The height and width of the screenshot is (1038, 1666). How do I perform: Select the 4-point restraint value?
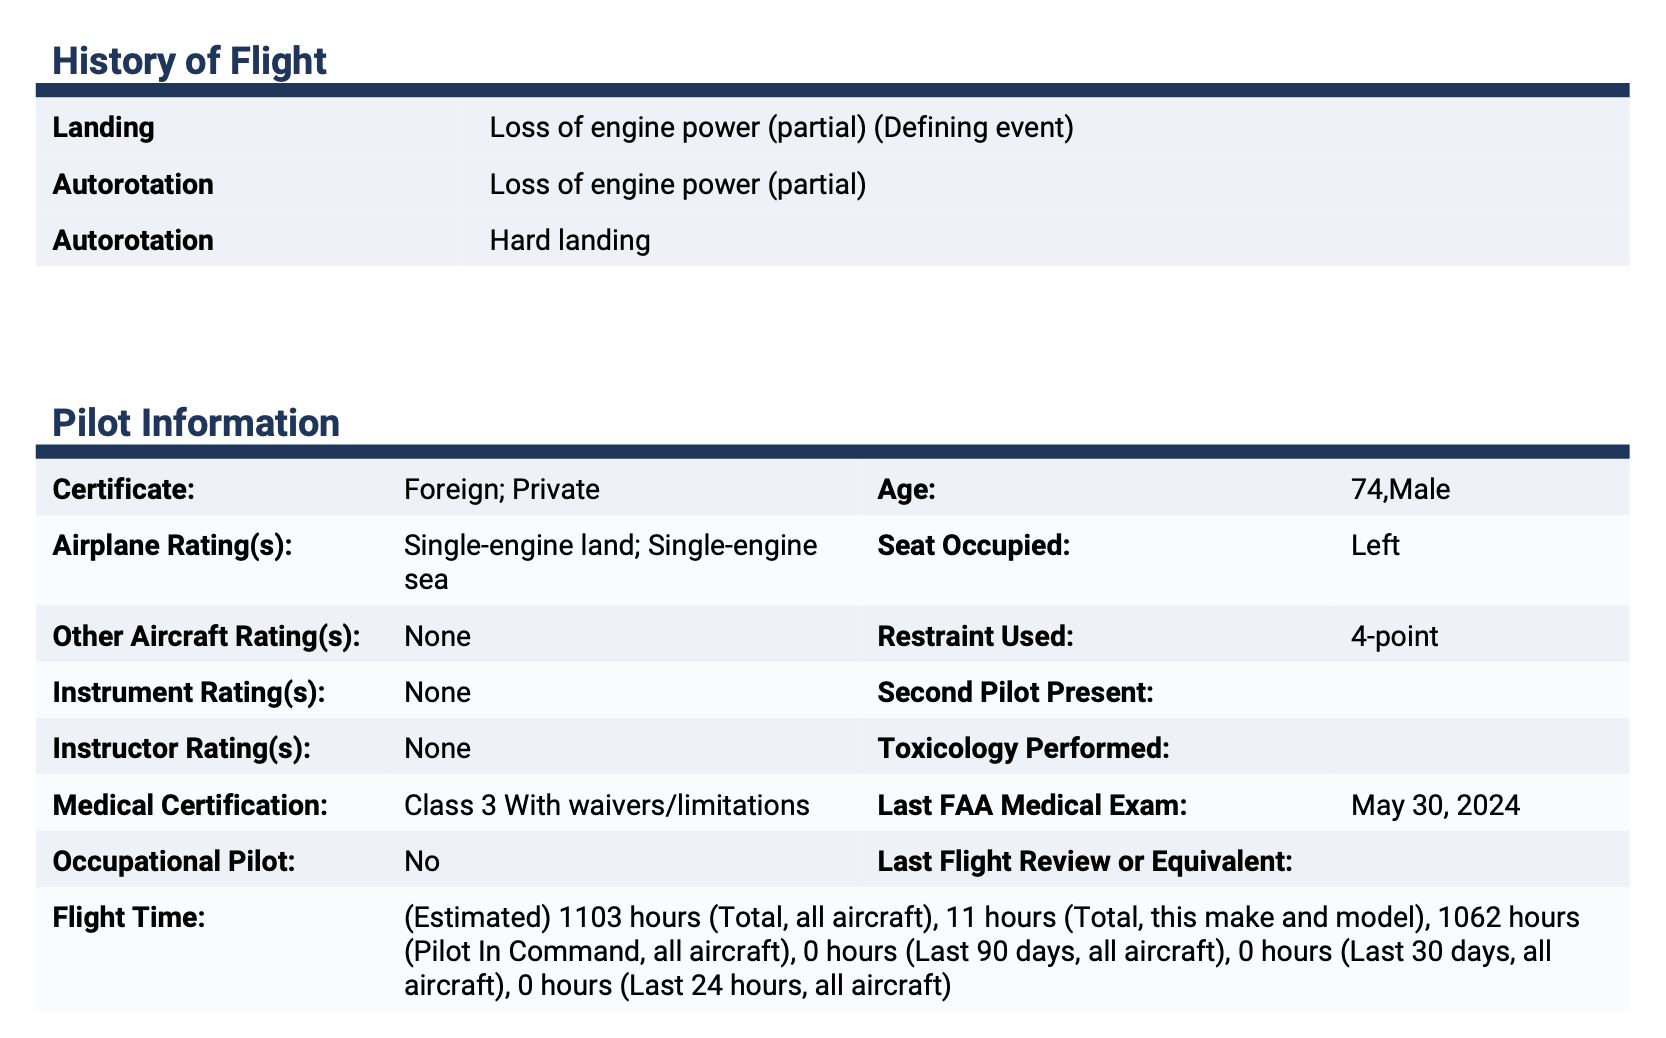point(1394,636)
